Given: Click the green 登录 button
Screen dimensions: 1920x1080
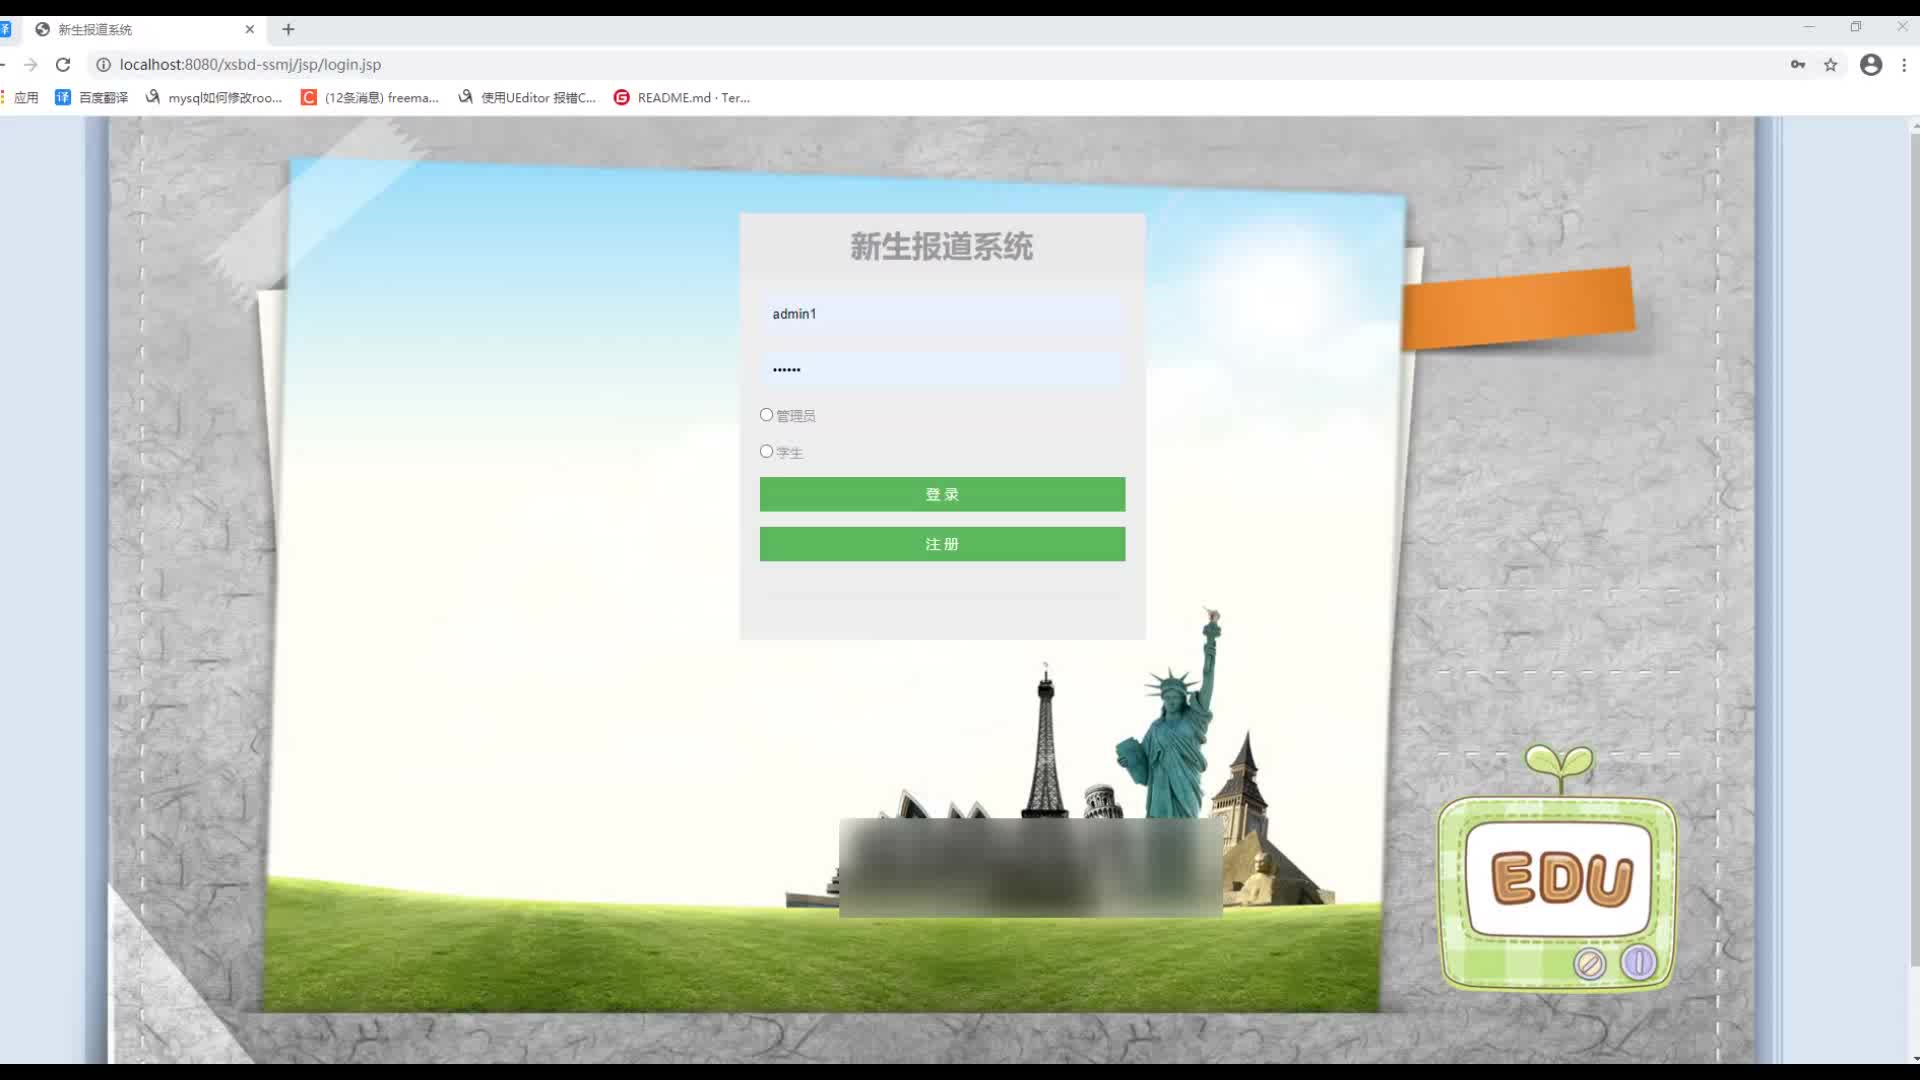Looking at the screenshot, I should [942, 494].
